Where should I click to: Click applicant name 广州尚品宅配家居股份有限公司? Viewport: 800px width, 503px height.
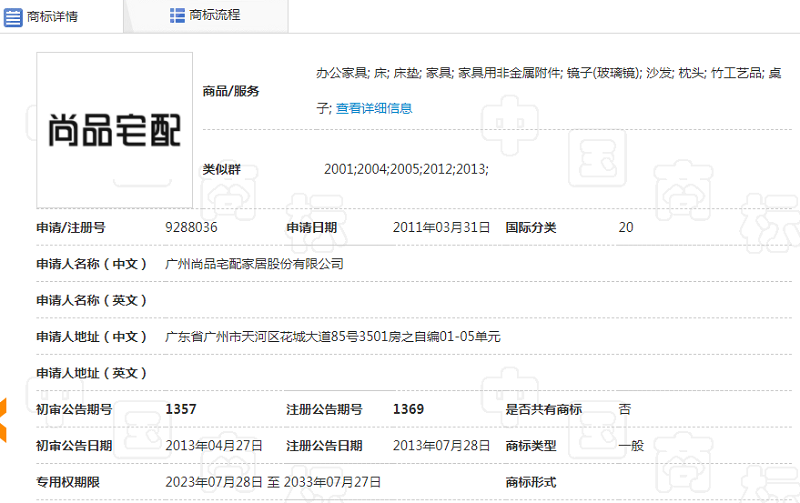tap(255, 264)
